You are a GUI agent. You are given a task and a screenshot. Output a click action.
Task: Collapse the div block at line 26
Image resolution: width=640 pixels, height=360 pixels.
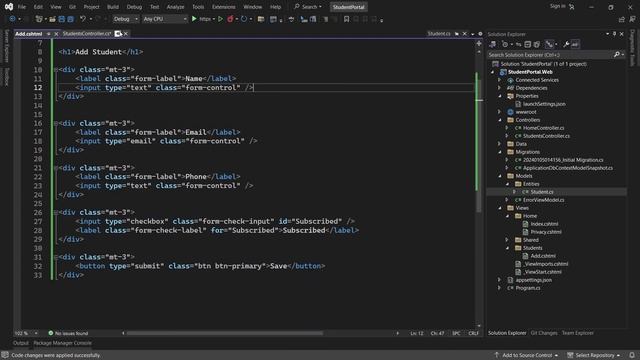pos(56,212)
